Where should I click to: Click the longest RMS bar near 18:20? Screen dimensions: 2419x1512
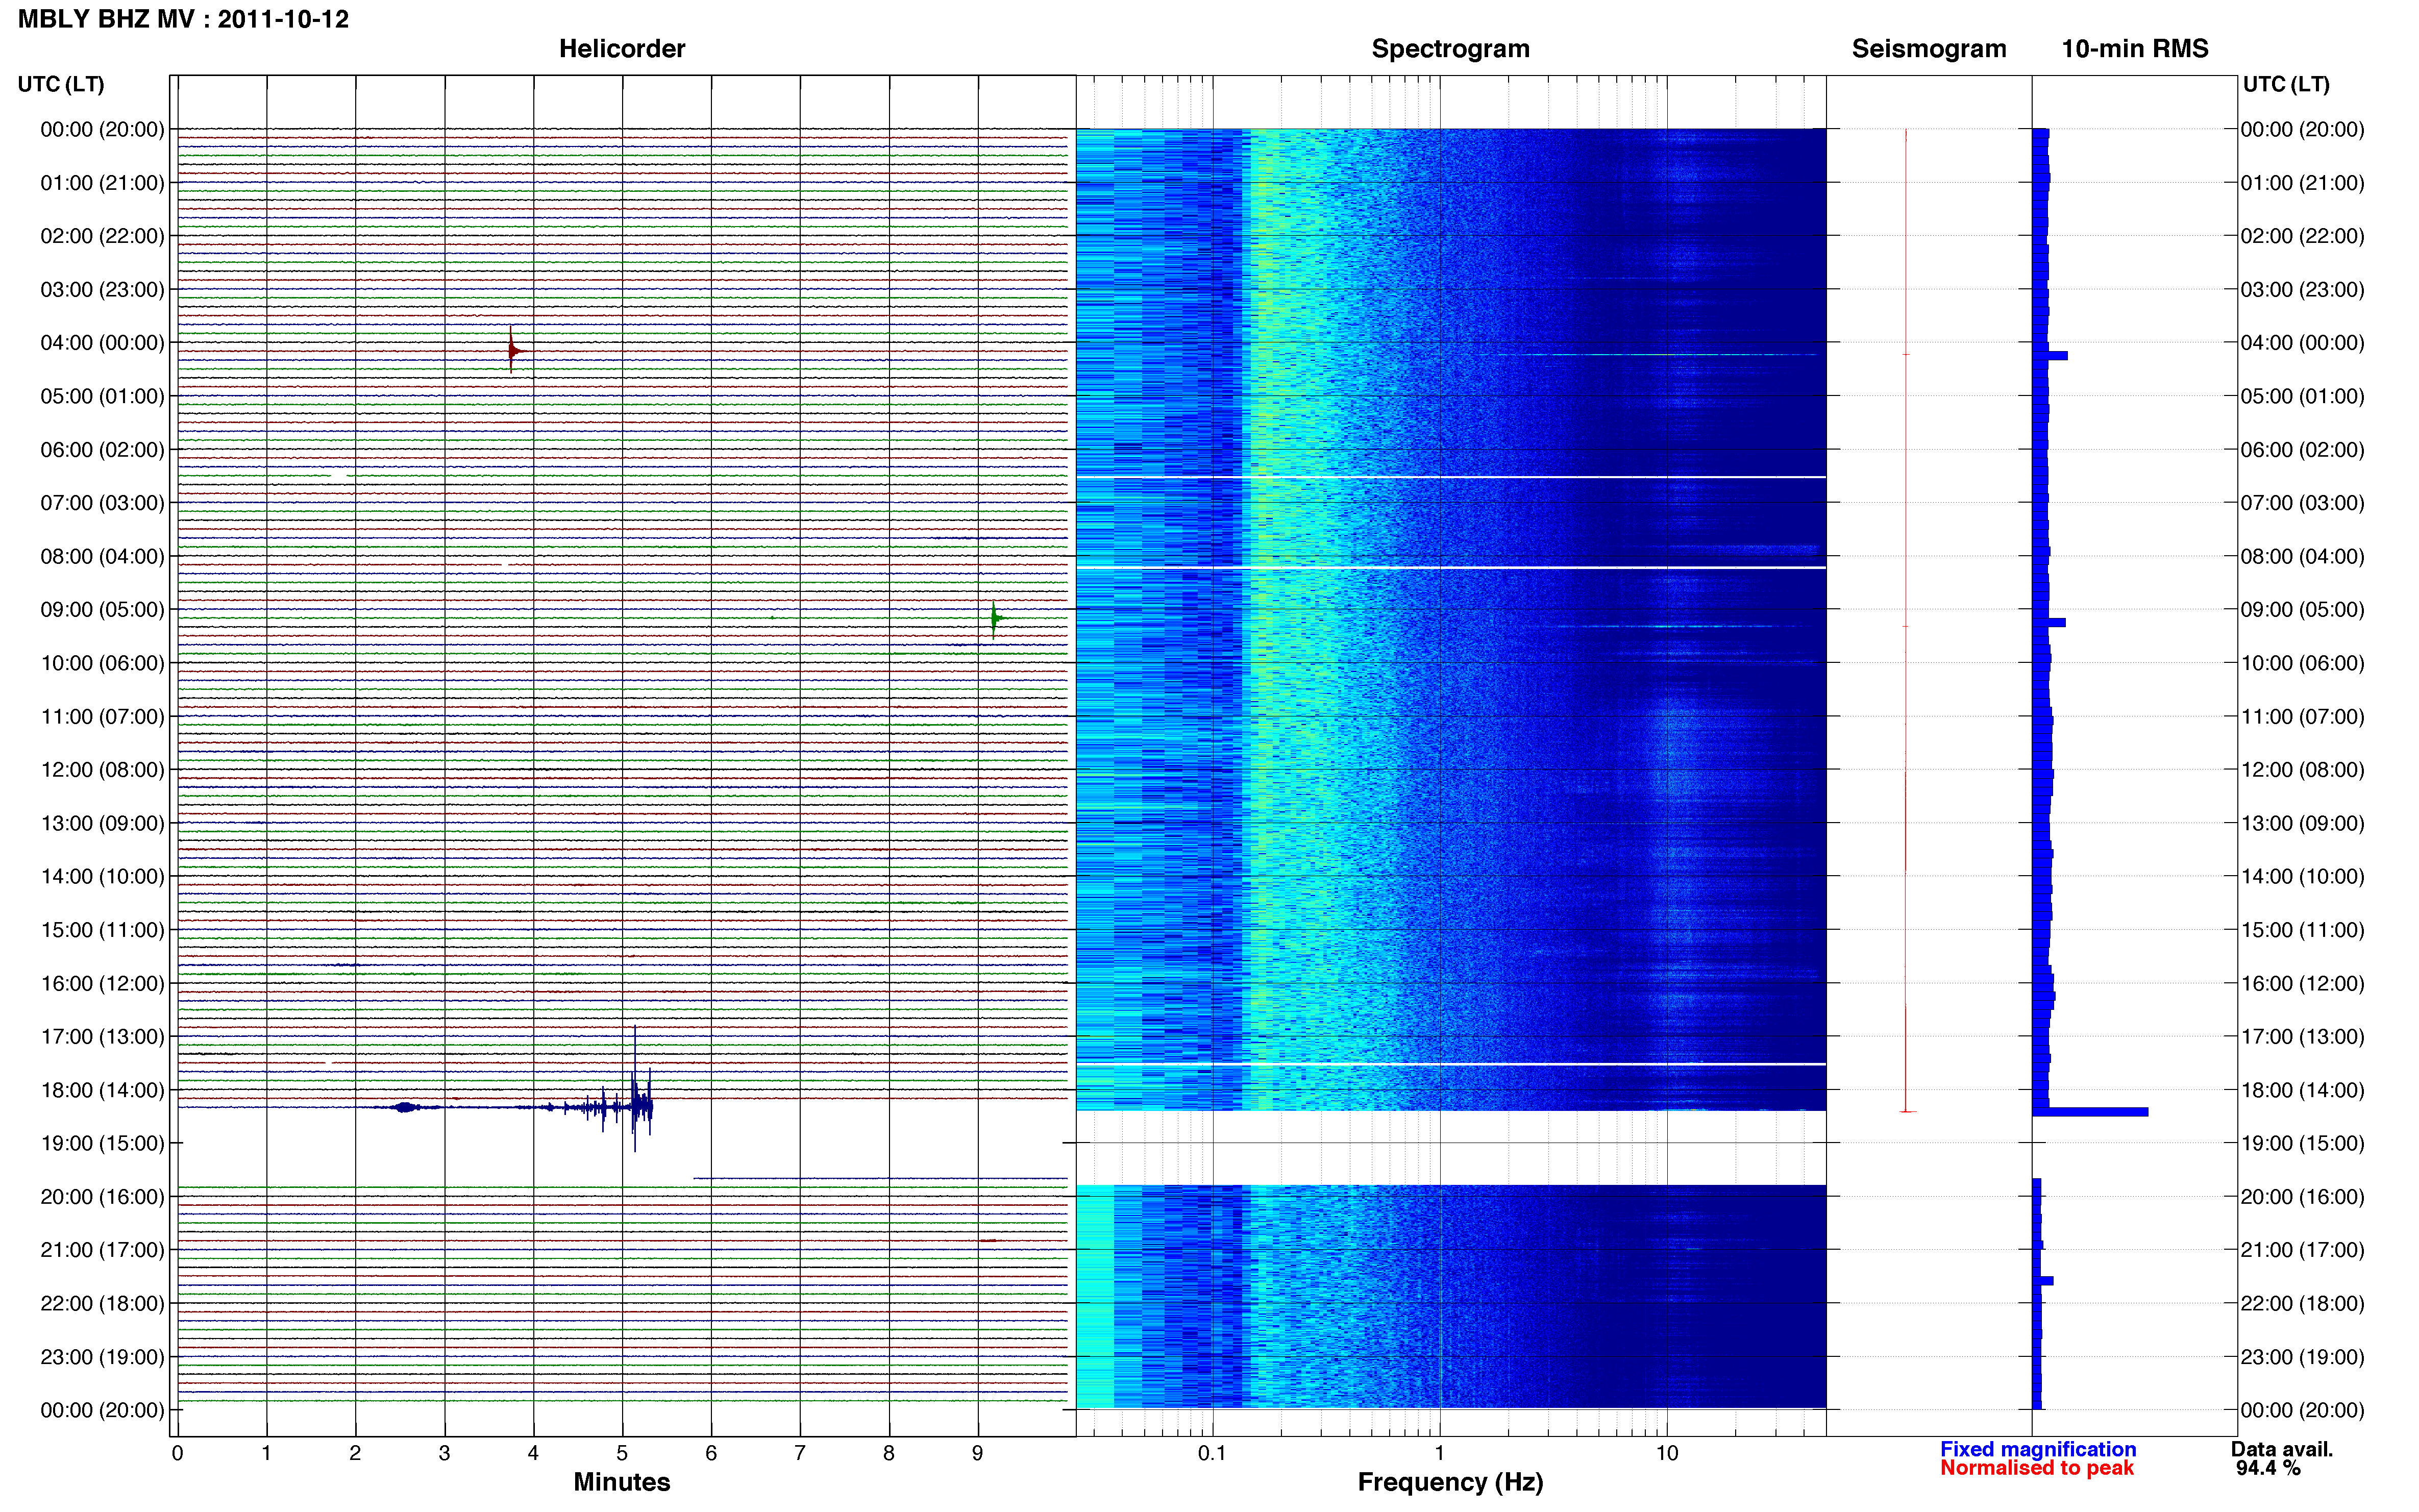click(x=2090, y=1112)
